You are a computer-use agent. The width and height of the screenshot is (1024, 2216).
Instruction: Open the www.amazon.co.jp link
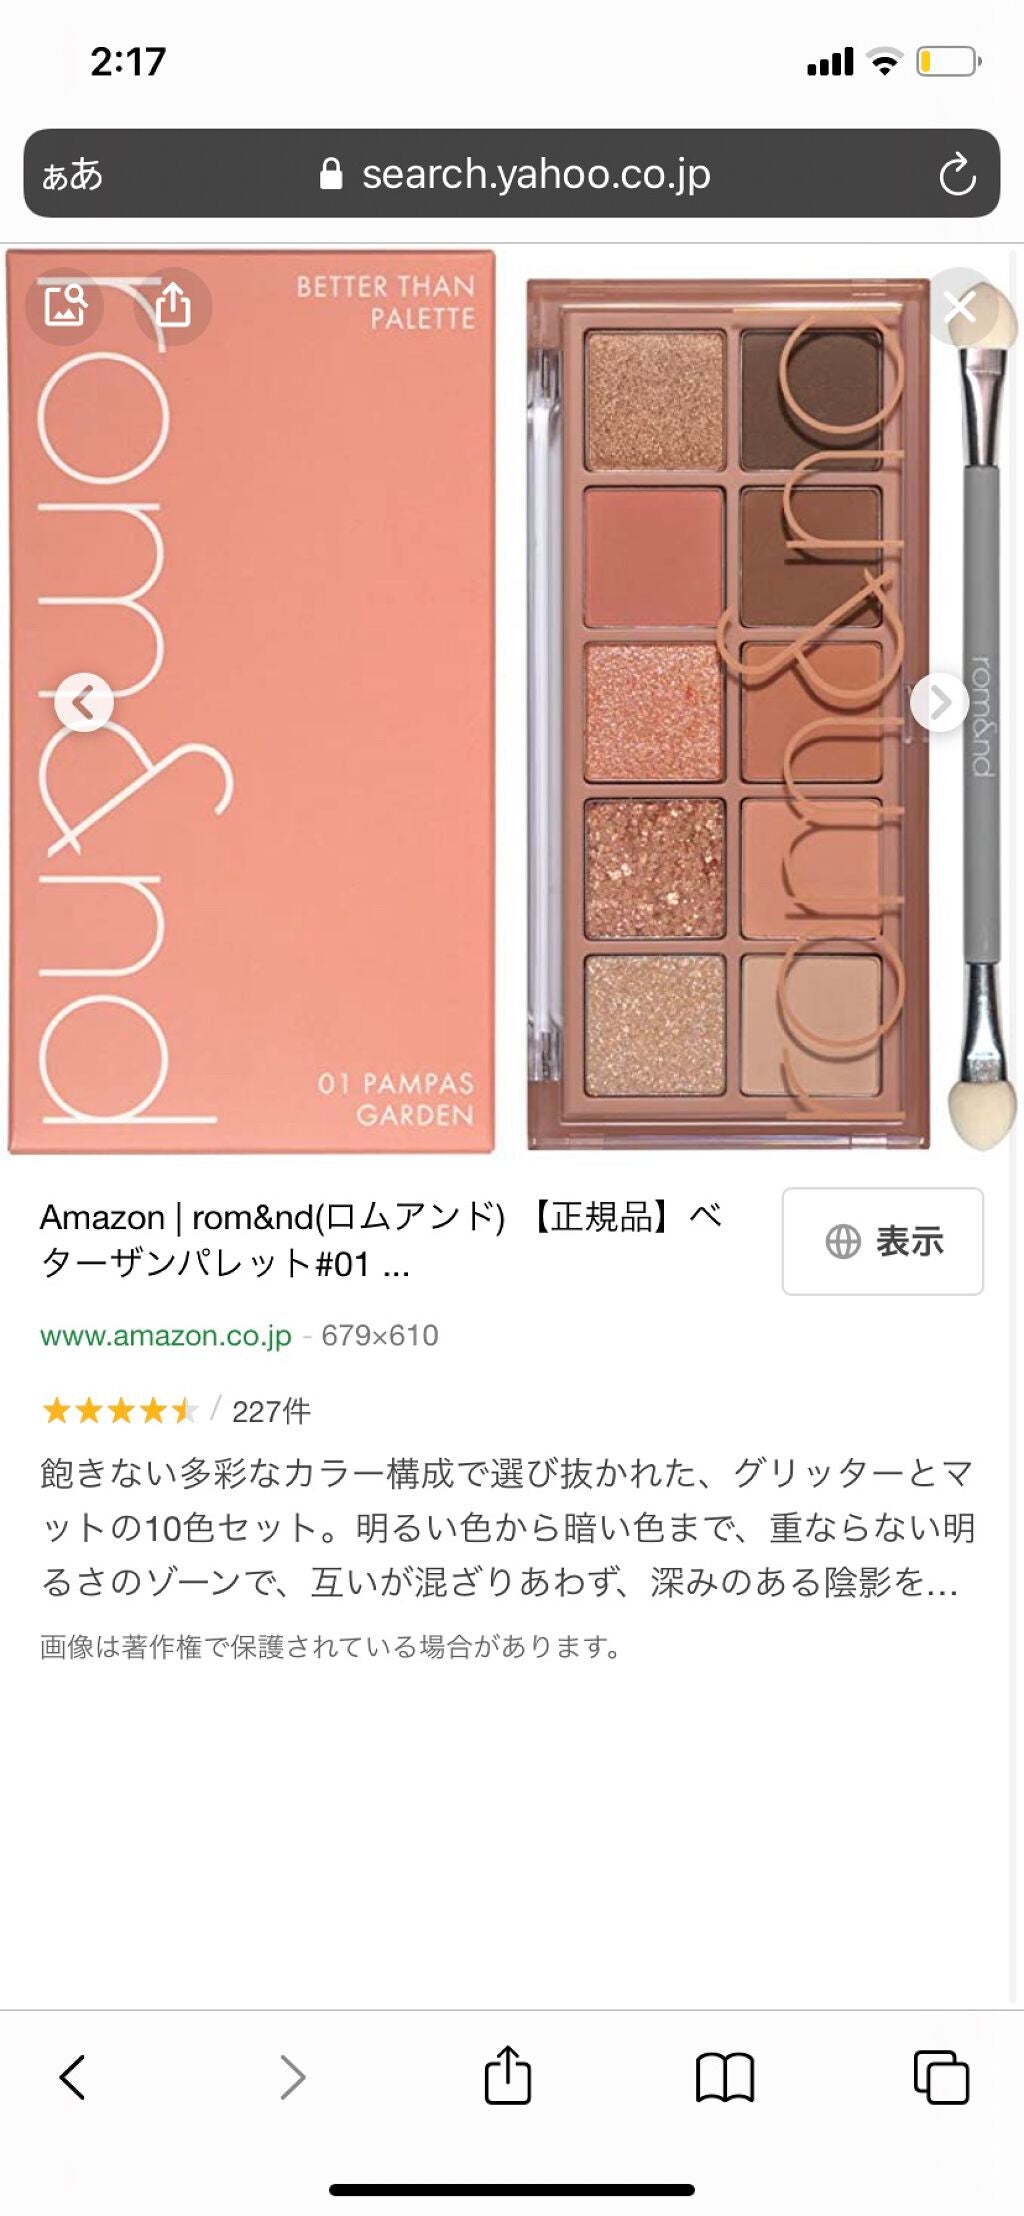[x=166, y=1335]
